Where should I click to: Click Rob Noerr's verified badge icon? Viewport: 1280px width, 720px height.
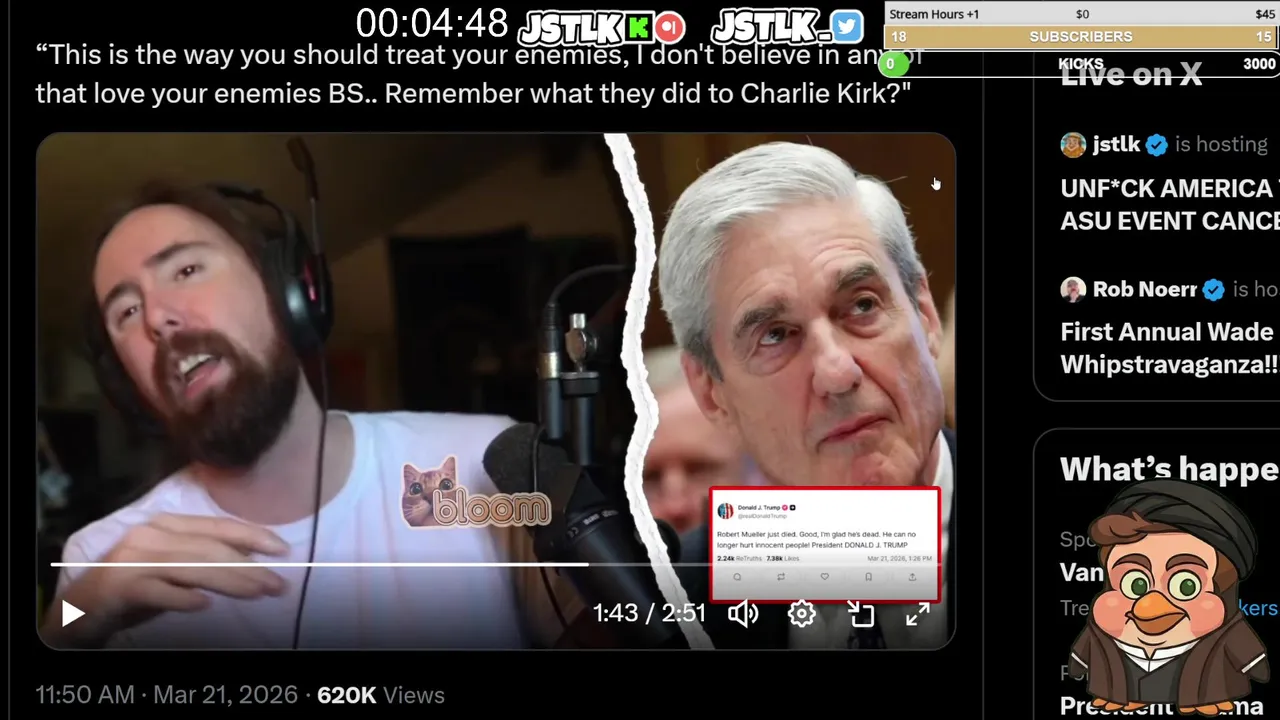1214,290
